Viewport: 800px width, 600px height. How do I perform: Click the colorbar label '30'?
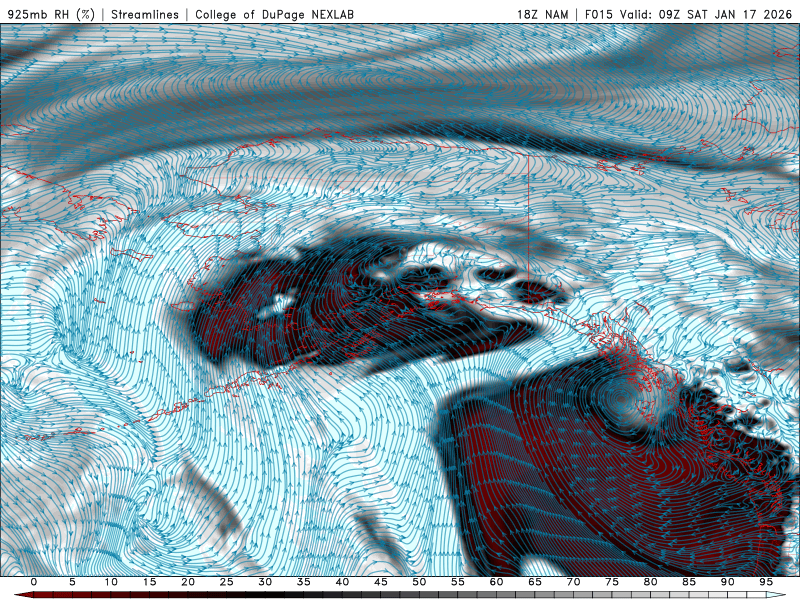click(265, 582)
